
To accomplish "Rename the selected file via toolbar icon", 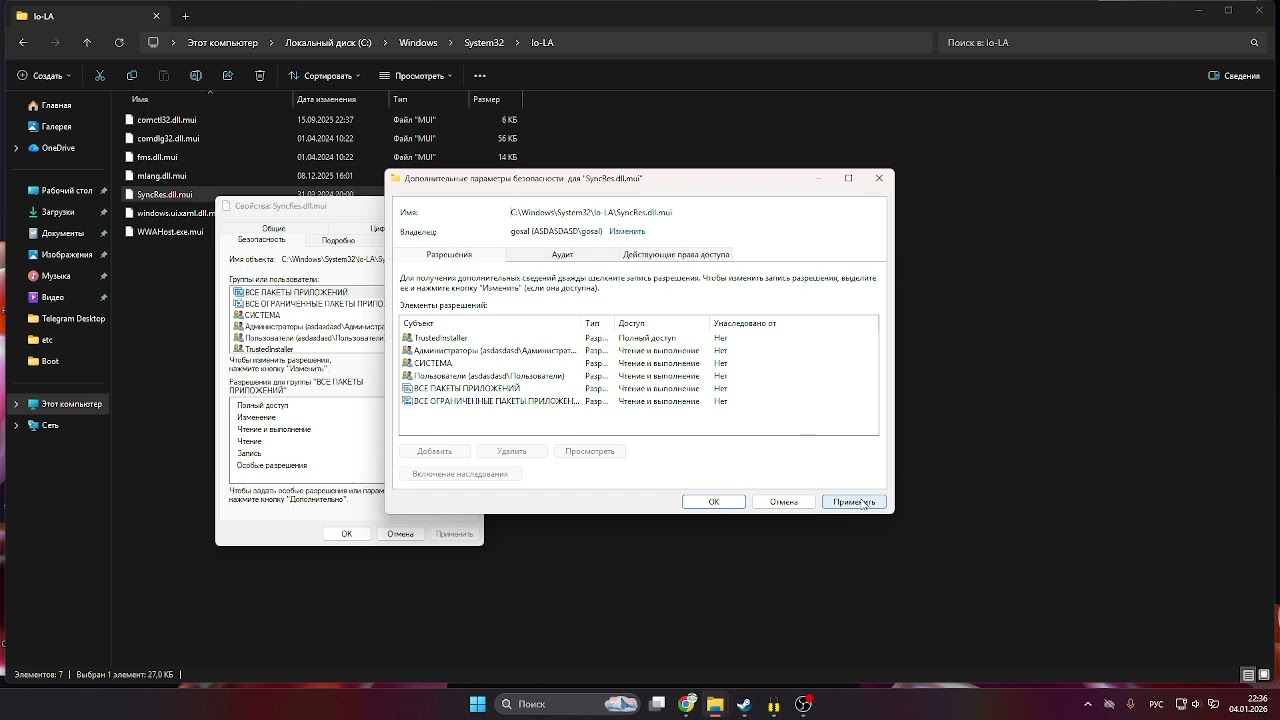I will point(196,75).
